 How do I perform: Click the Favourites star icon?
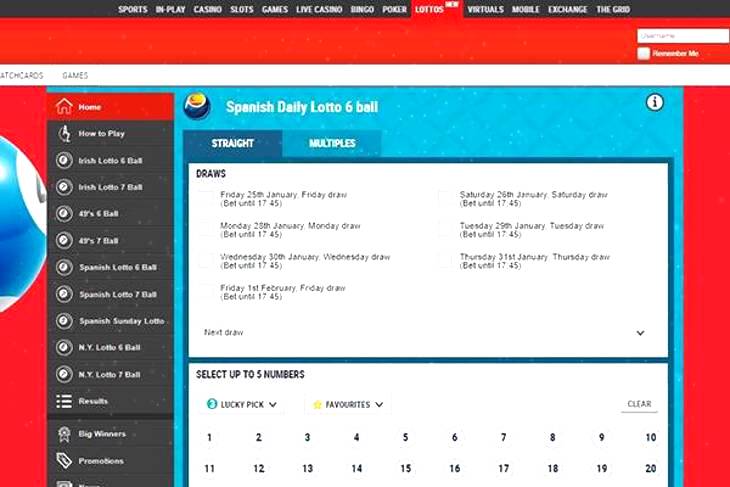pyautogui.click(x=318, y=404)
